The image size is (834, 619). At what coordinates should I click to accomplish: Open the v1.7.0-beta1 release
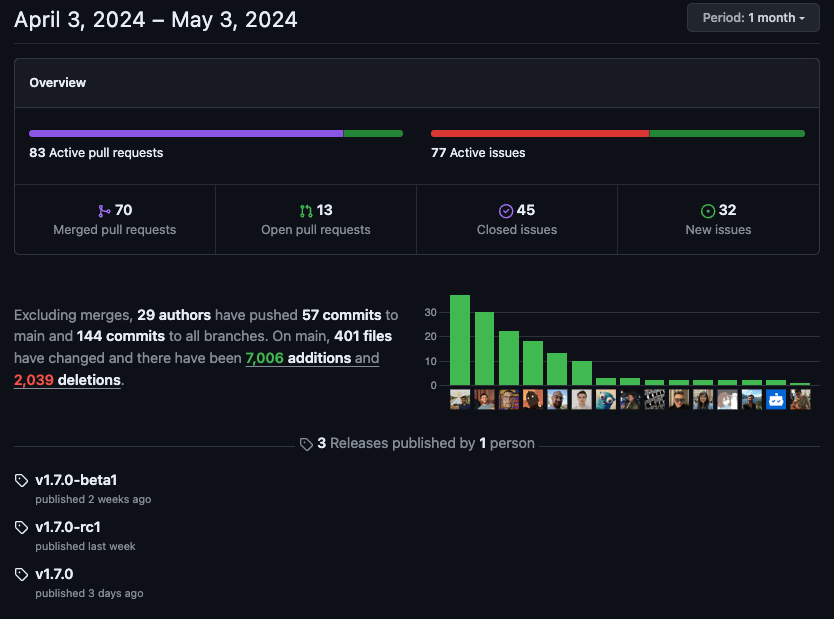[76, 480]
